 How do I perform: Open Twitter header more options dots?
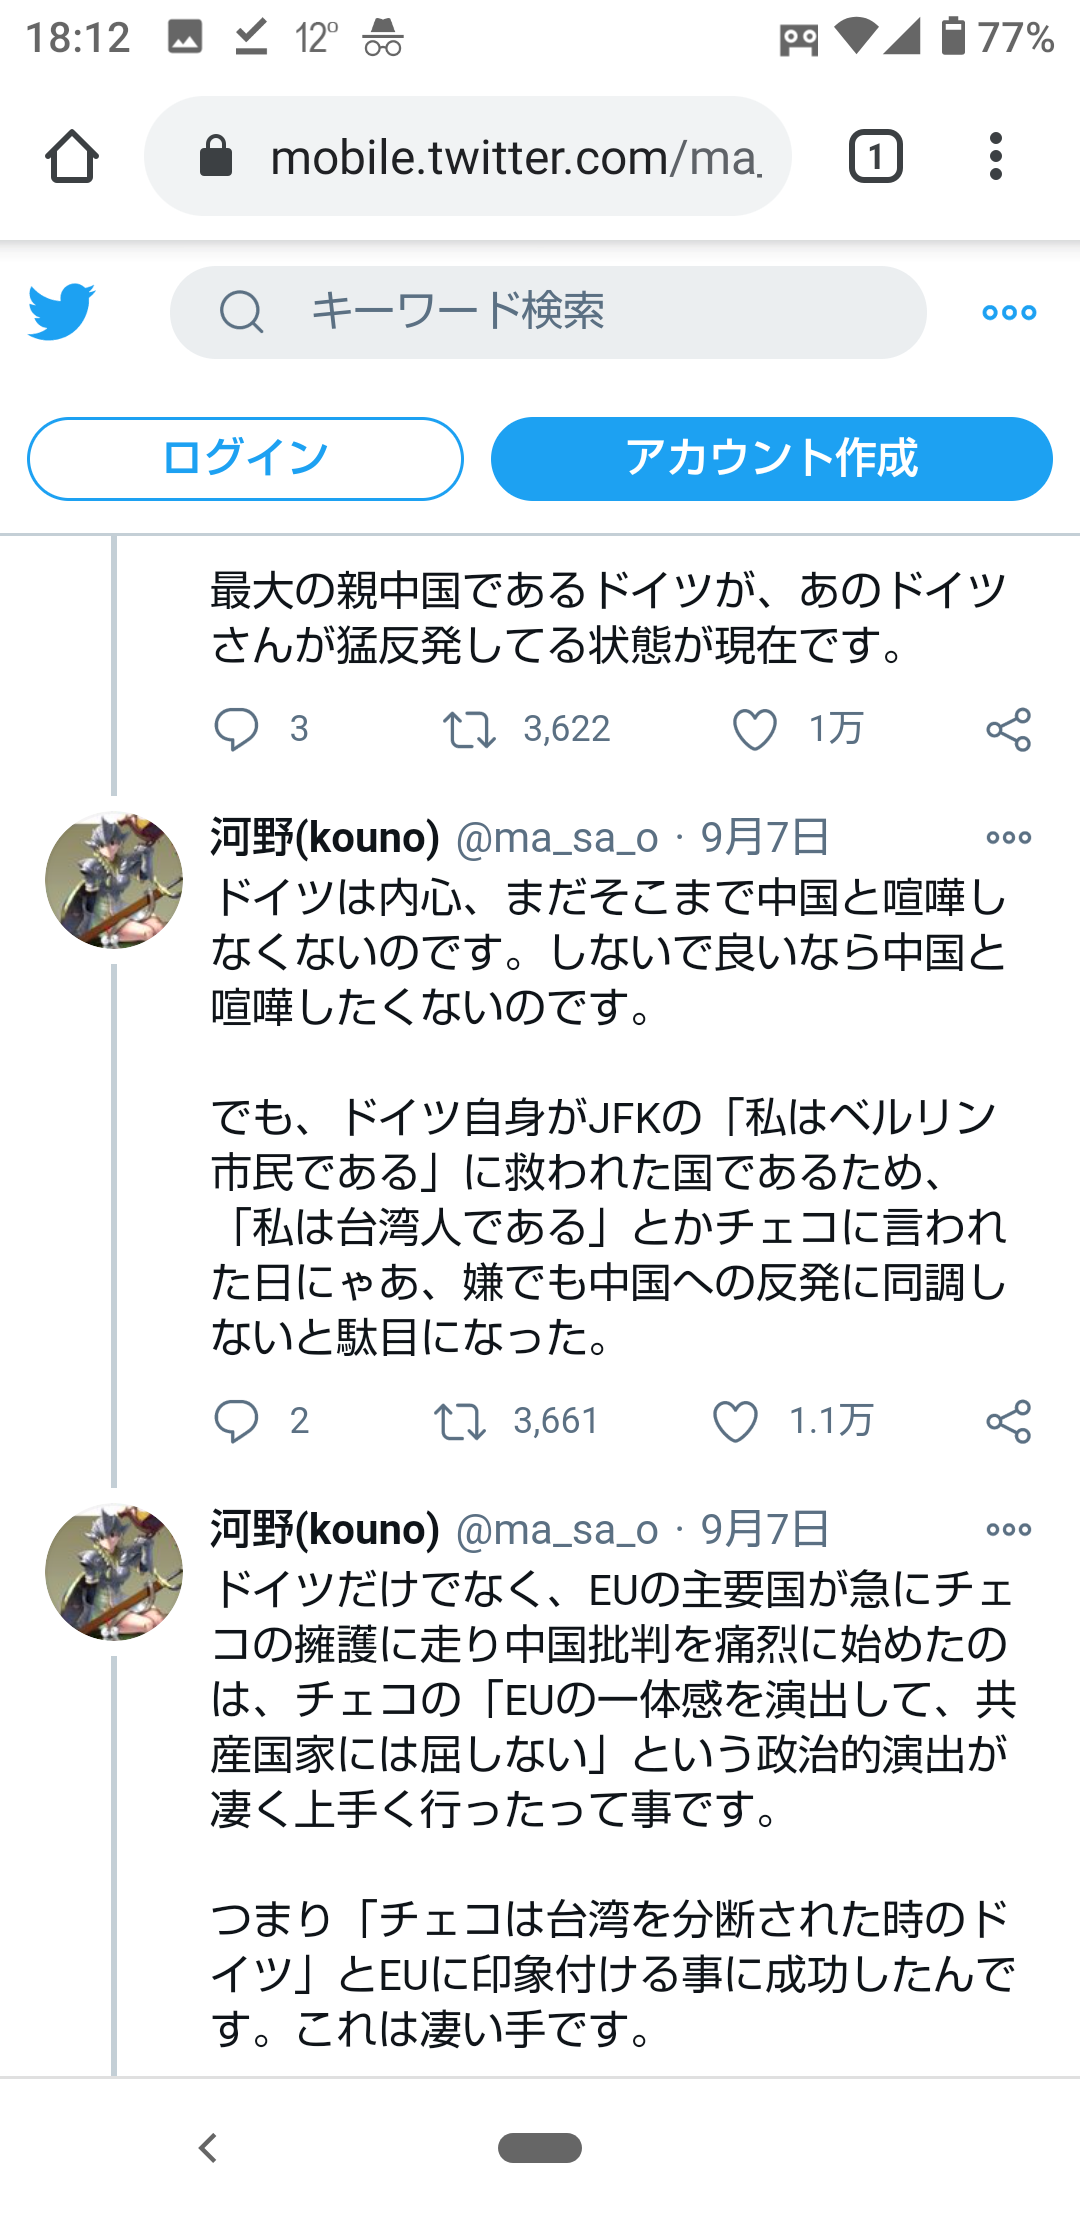click(1009, 313)
